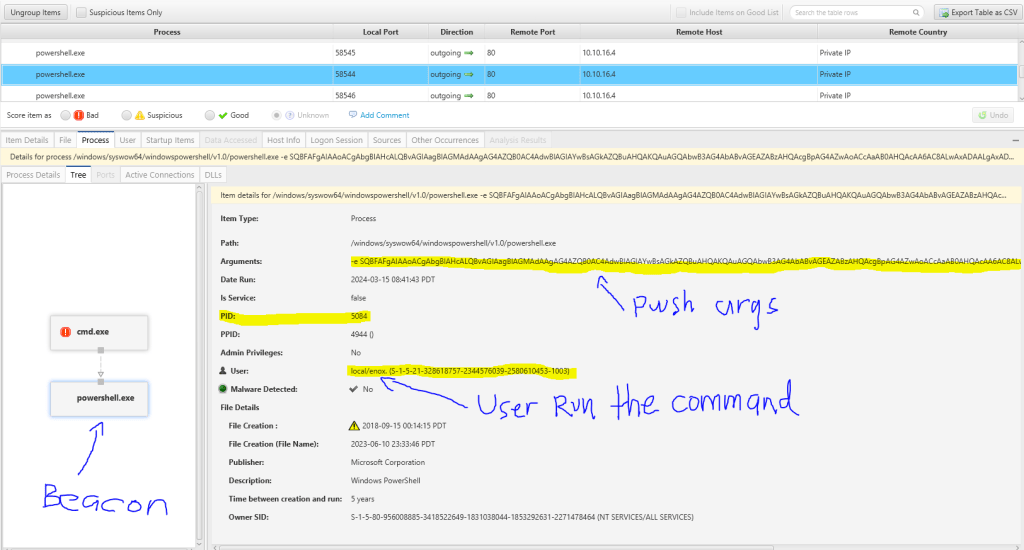
Task: Click the Add Comment speech bubble icon
Action: (352, 115)
